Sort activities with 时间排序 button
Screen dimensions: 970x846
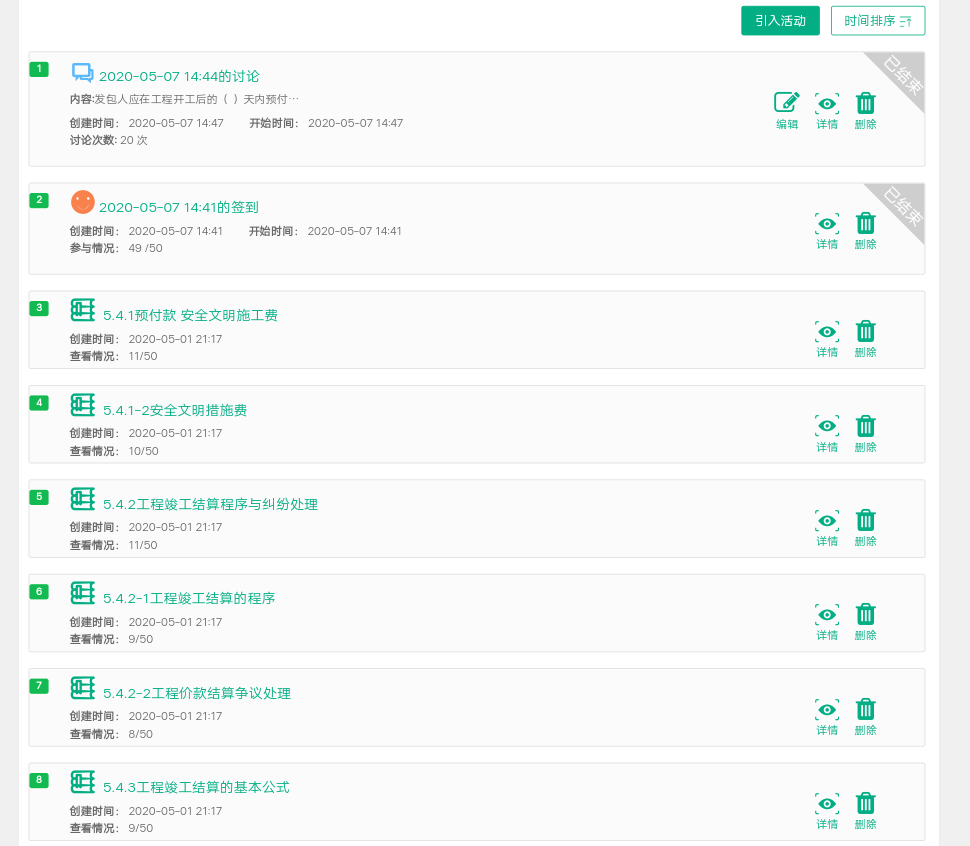878,21
